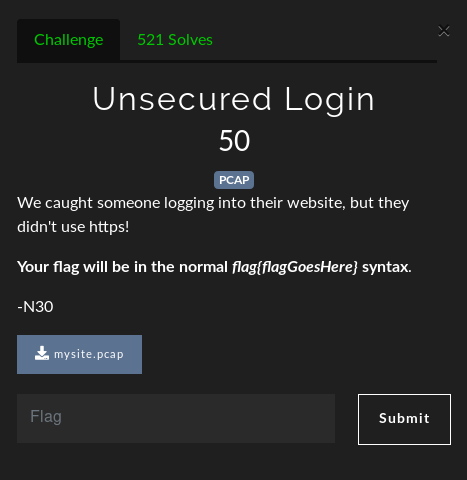Click the word Login in the title

(330, 99)
